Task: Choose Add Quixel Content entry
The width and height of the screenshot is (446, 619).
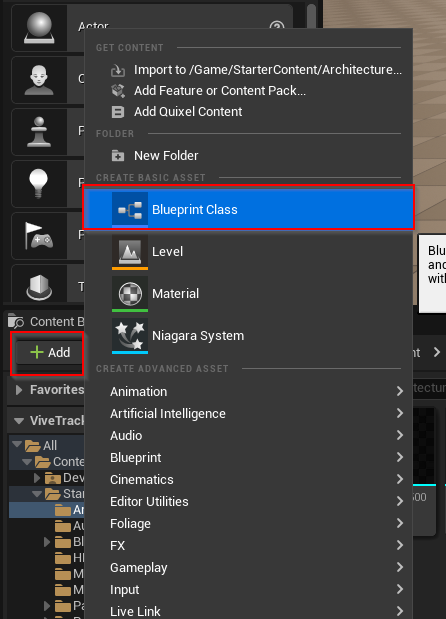Action: point(188,112)
